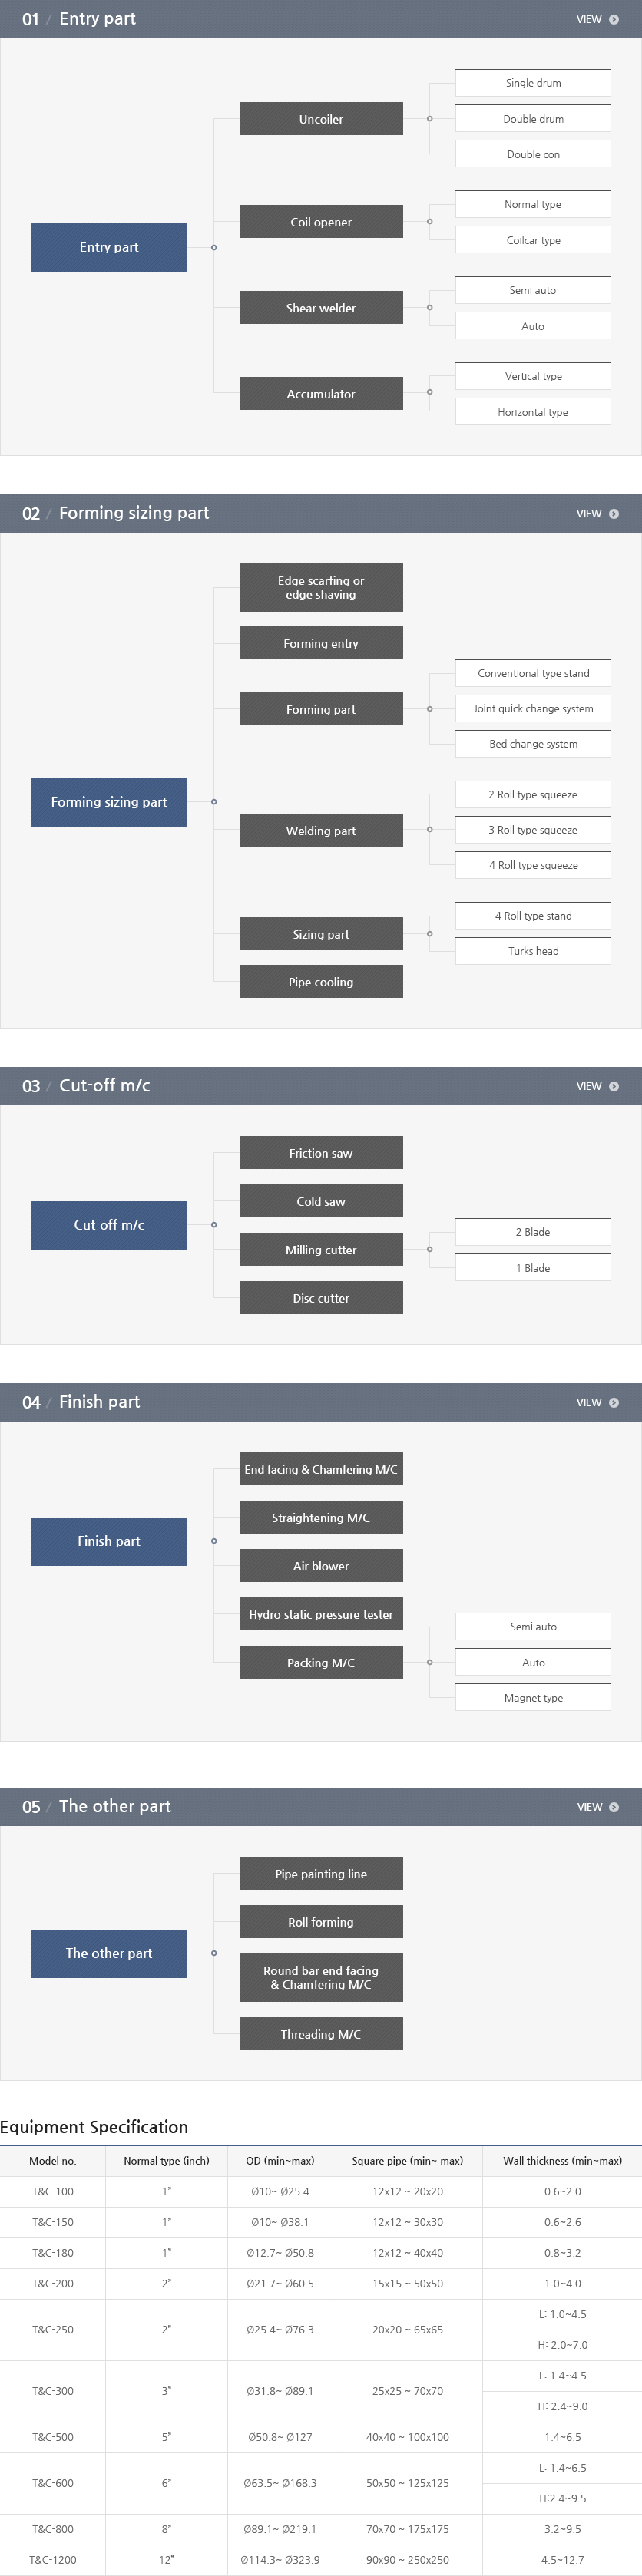Click the VIEW arrow icon for Entry part
Image resolution: width=642 pixels, height=2576 pixels.
(614, 19)
